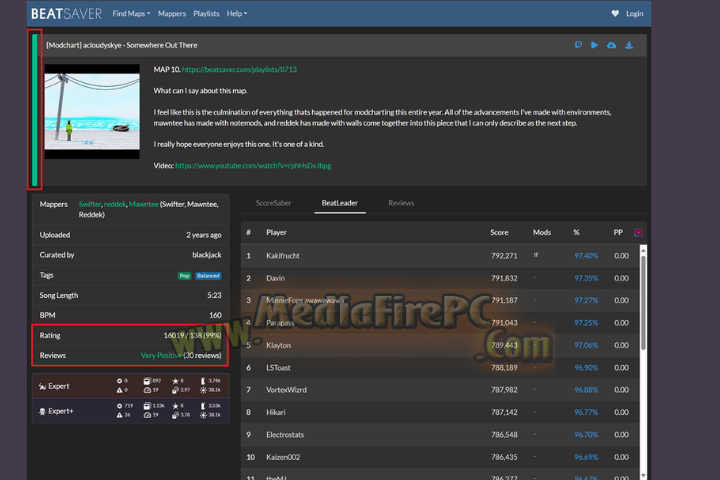720x480 pixels.
Task: Open the Find Maps dropdown menu
Action: [131, 14]
